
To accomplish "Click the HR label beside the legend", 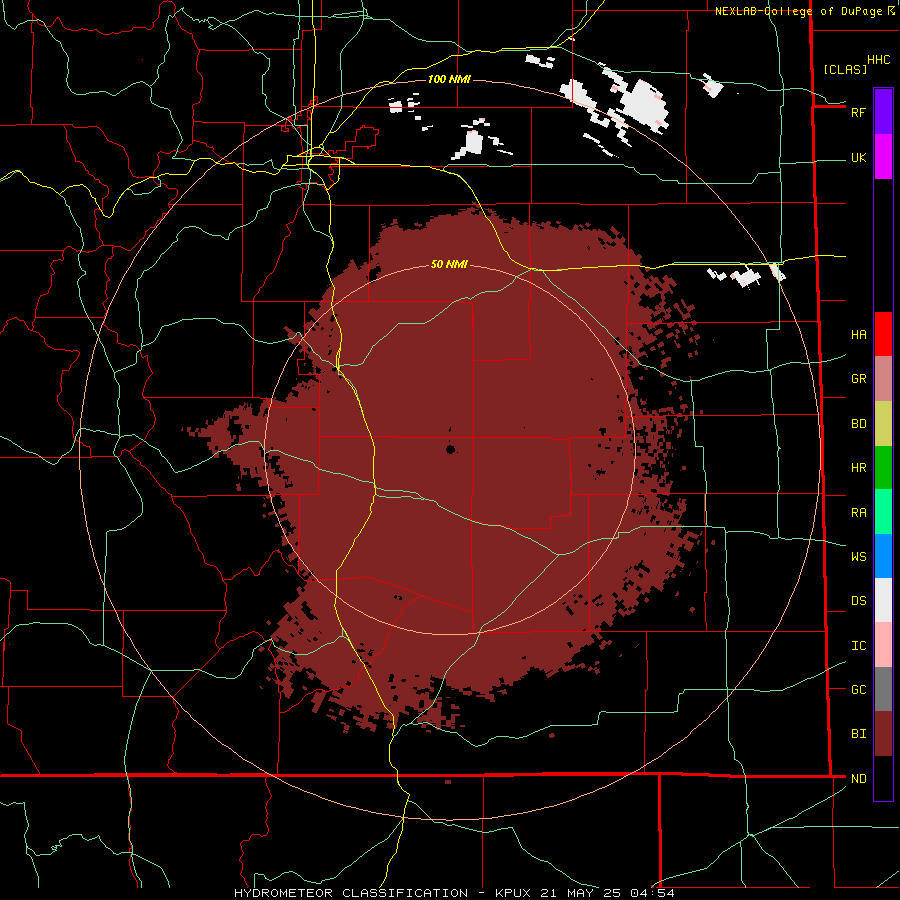I will point(859,468).
